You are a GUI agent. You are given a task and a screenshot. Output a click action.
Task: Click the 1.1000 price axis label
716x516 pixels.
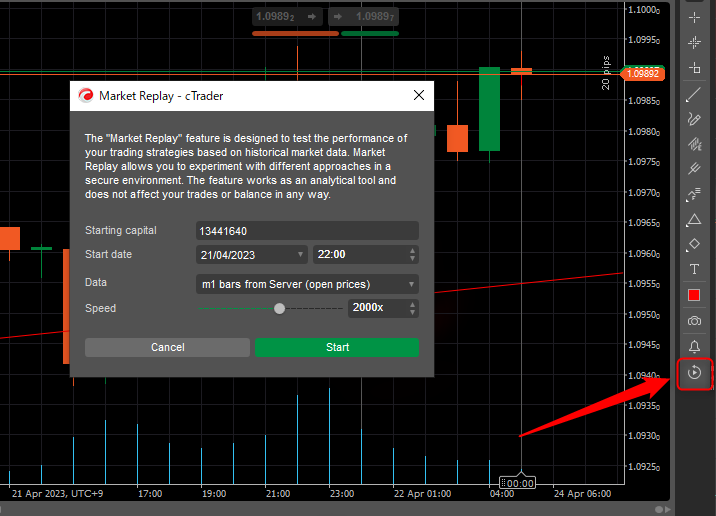[644, 10]
